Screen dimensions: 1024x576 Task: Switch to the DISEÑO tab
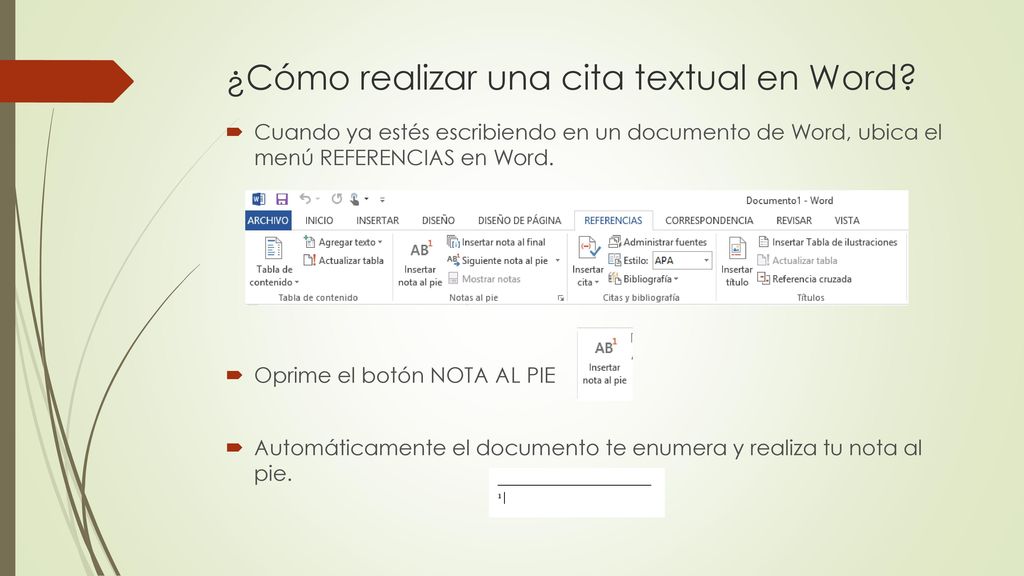(x=438, y=221)
